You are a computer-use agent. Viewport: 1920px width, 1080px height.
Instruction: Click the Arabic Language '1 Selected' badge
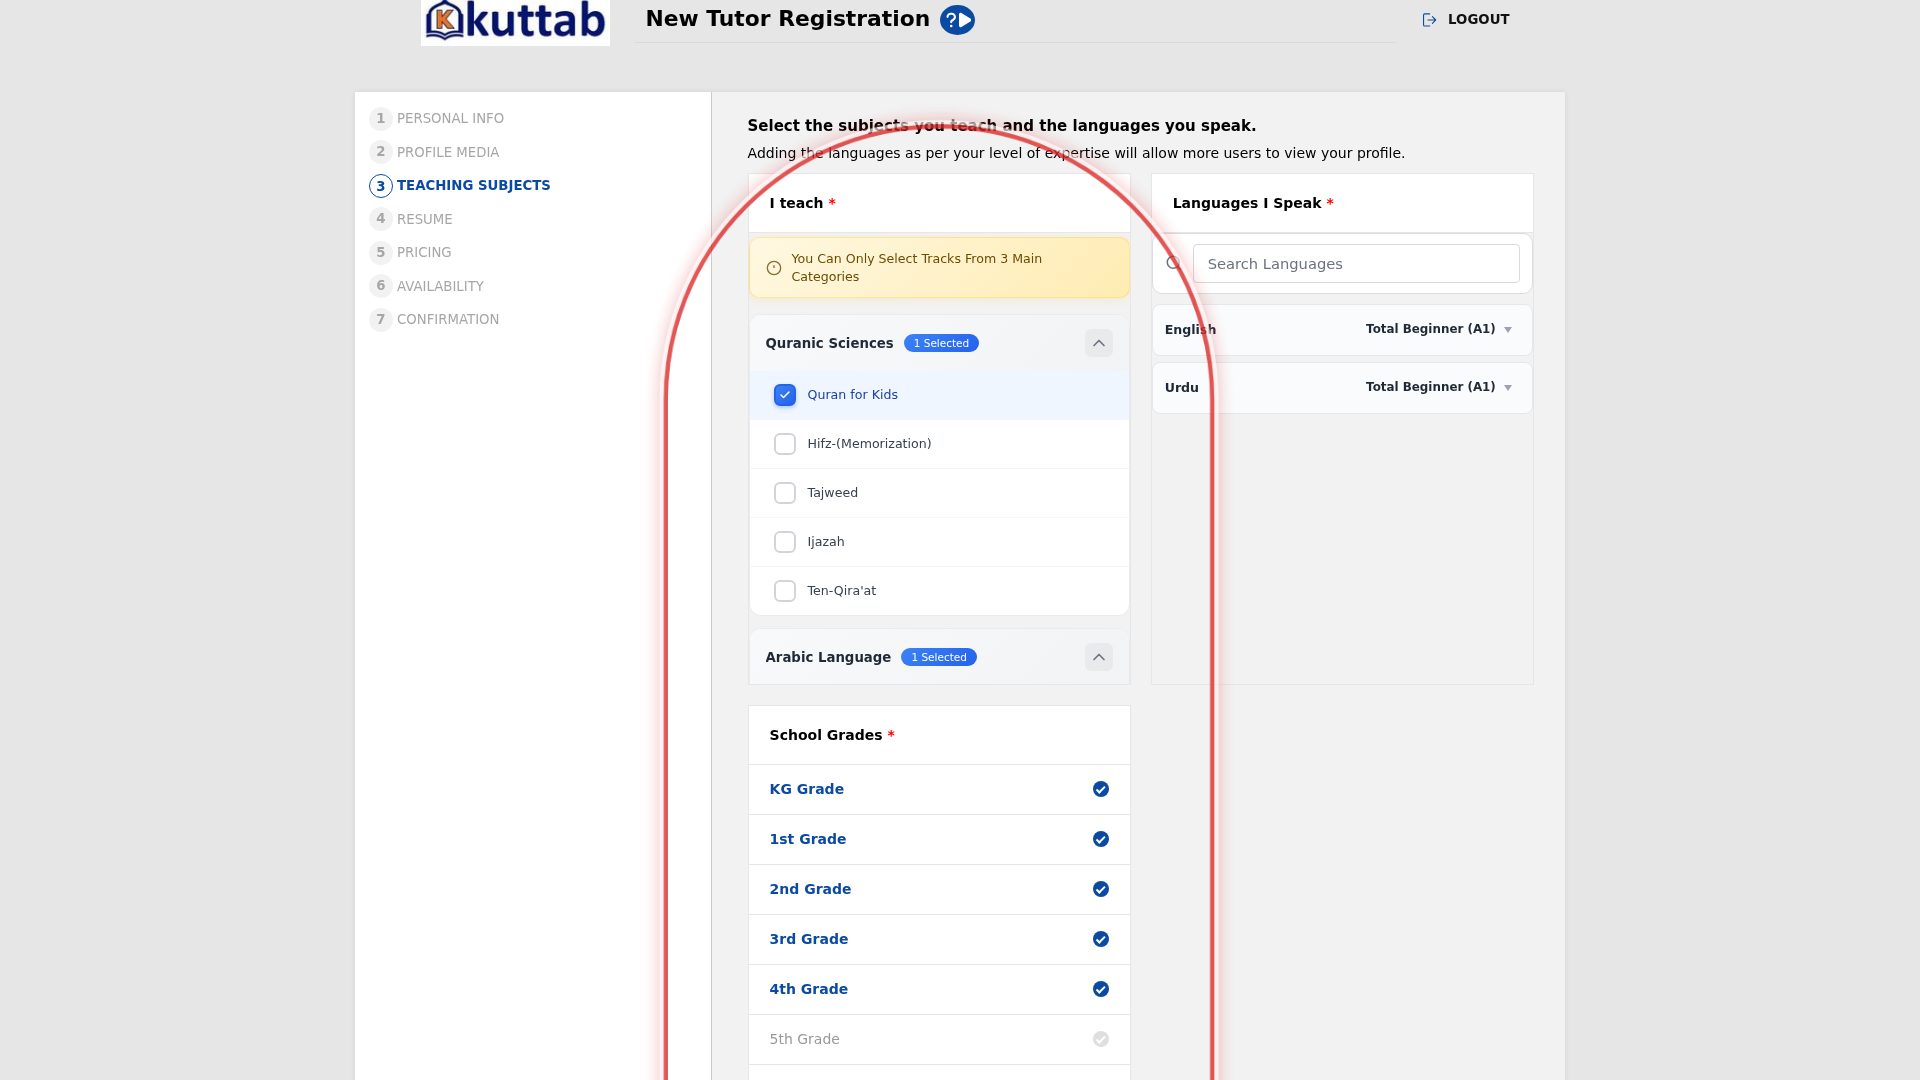[939, 657]
